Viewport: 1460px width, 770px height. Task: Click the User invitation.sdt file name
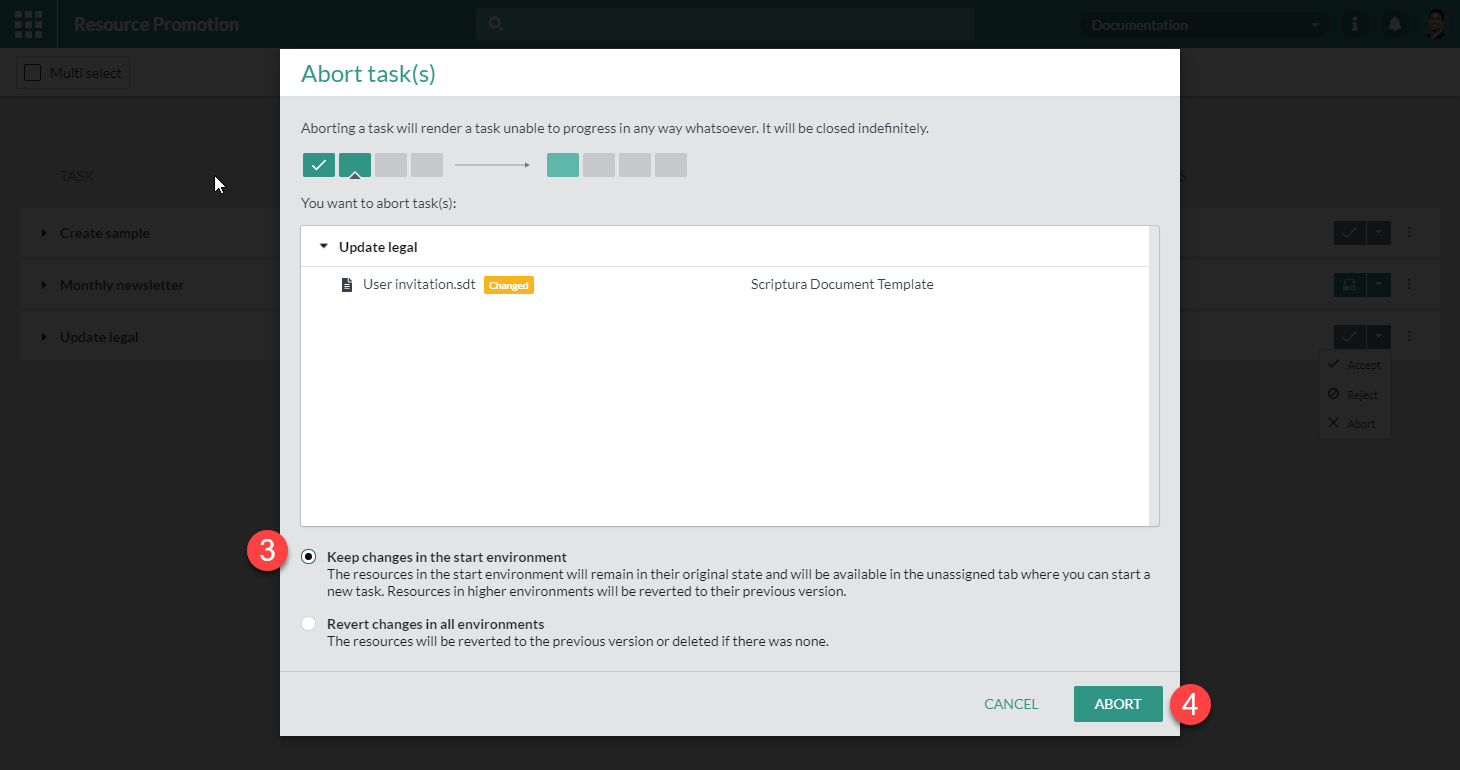click(419, 285)
